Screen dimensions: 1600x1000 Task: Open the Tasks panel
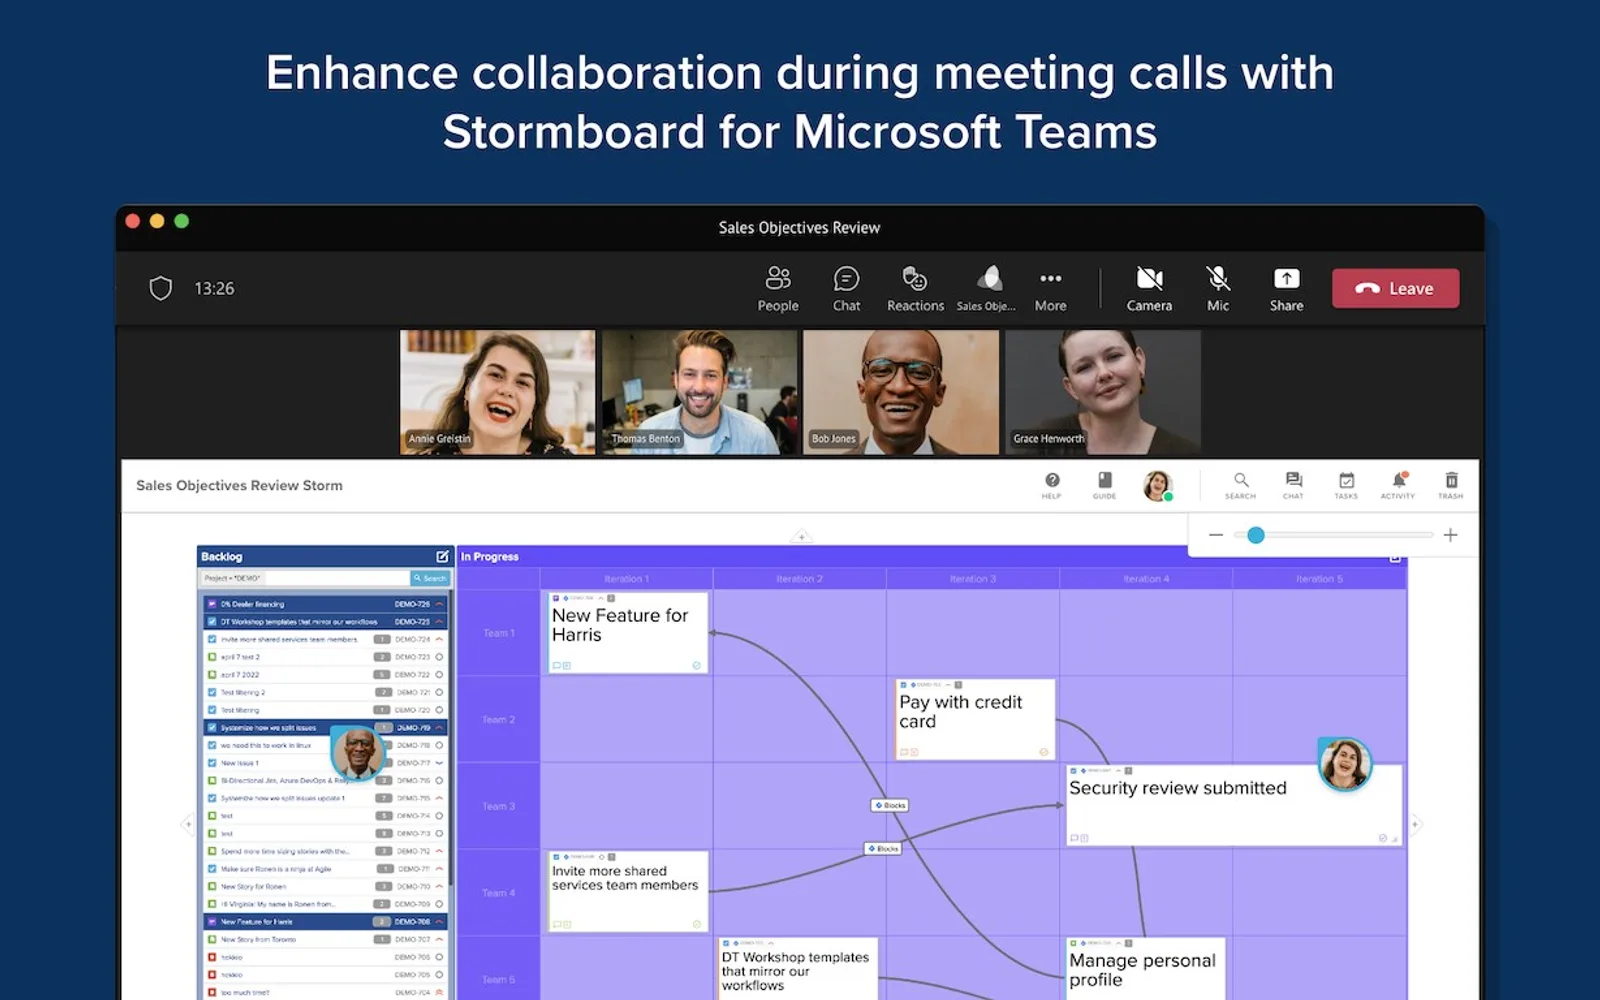(x=1346, y=485)
